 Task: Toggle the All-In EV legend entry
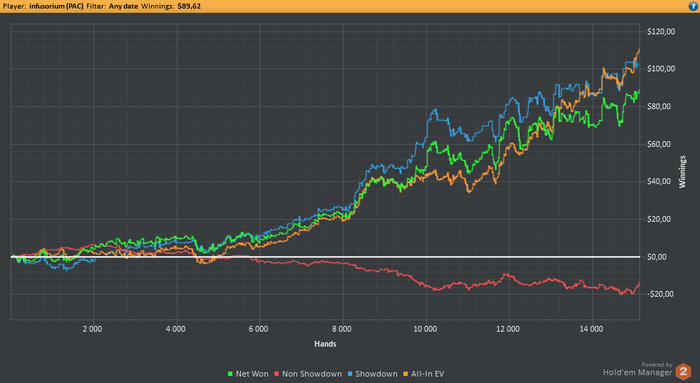[x=424, y=374]
